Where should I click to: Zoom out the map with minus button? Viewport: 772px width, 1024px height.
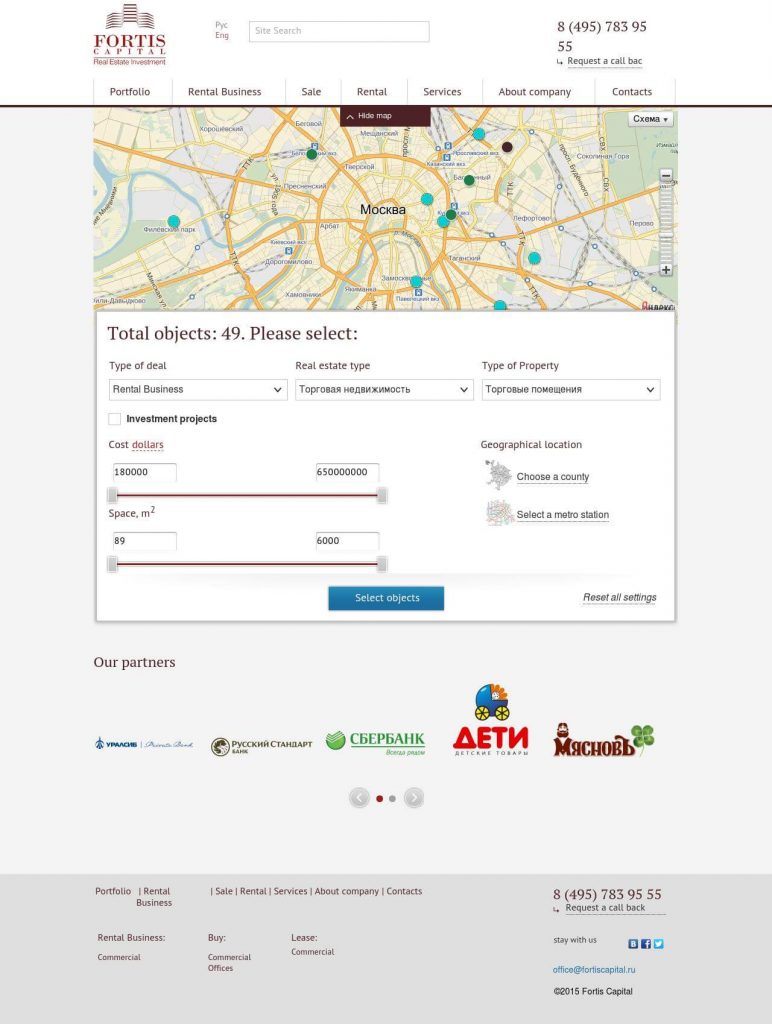(666, 175)
